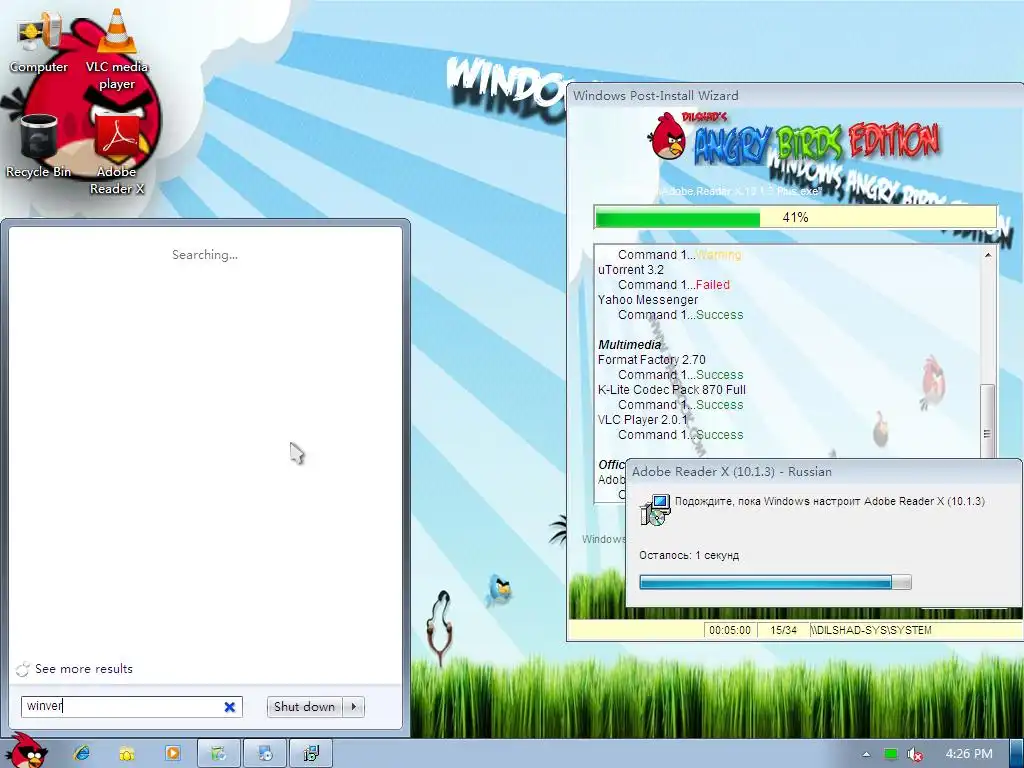This screenshot has width=1024, height=768.
Task: Select the Adobe Reader X desktop shortcut
Action: coord(117,154)
